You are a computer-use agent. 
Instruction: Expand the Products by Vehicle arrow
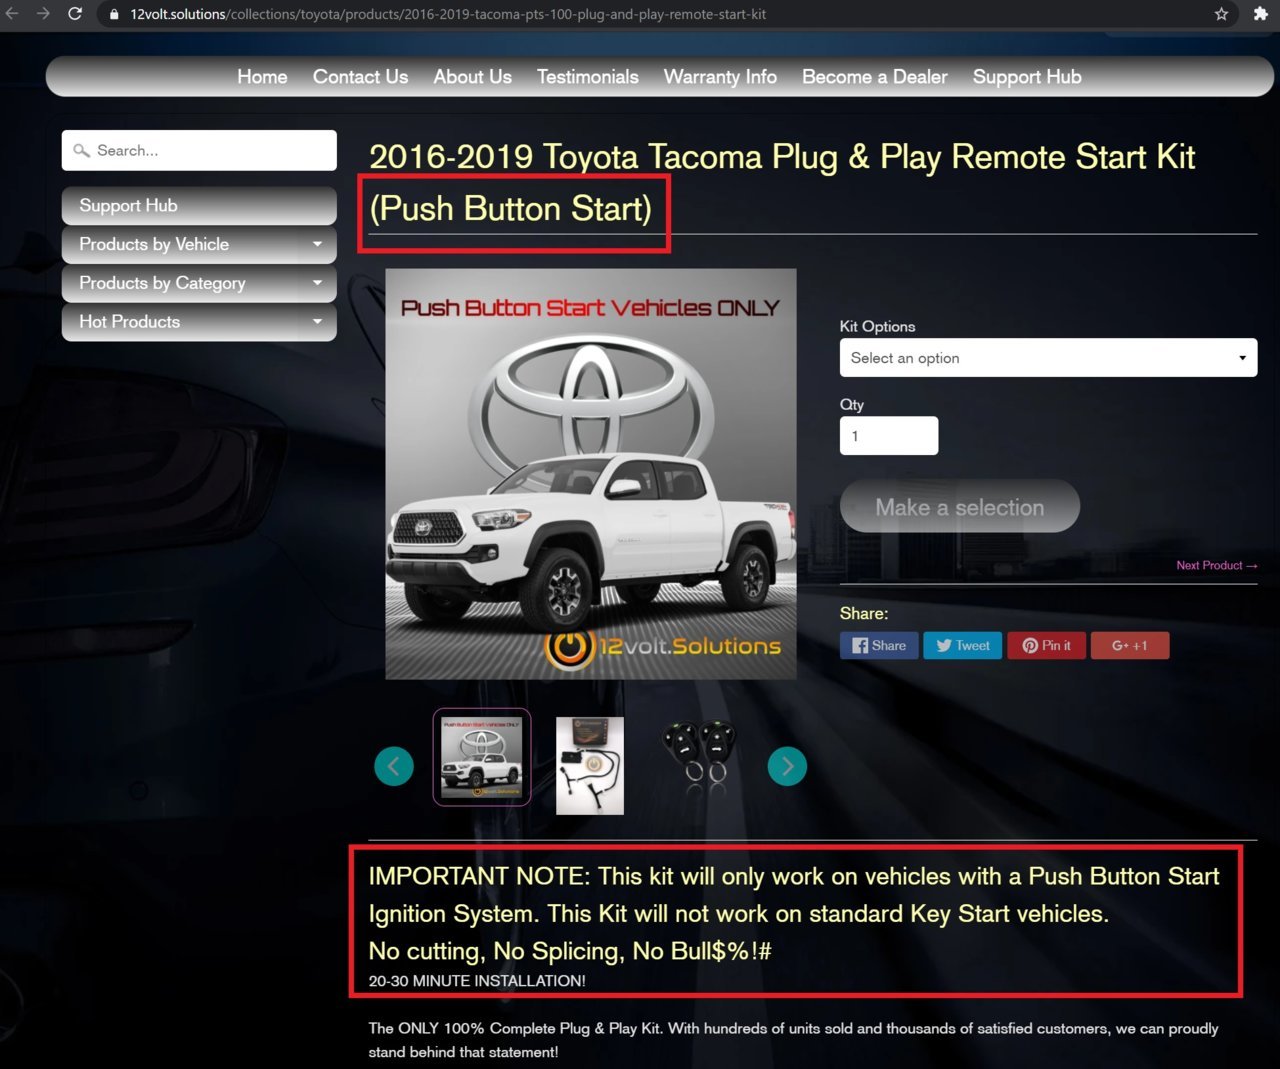(x=317, y=244)
